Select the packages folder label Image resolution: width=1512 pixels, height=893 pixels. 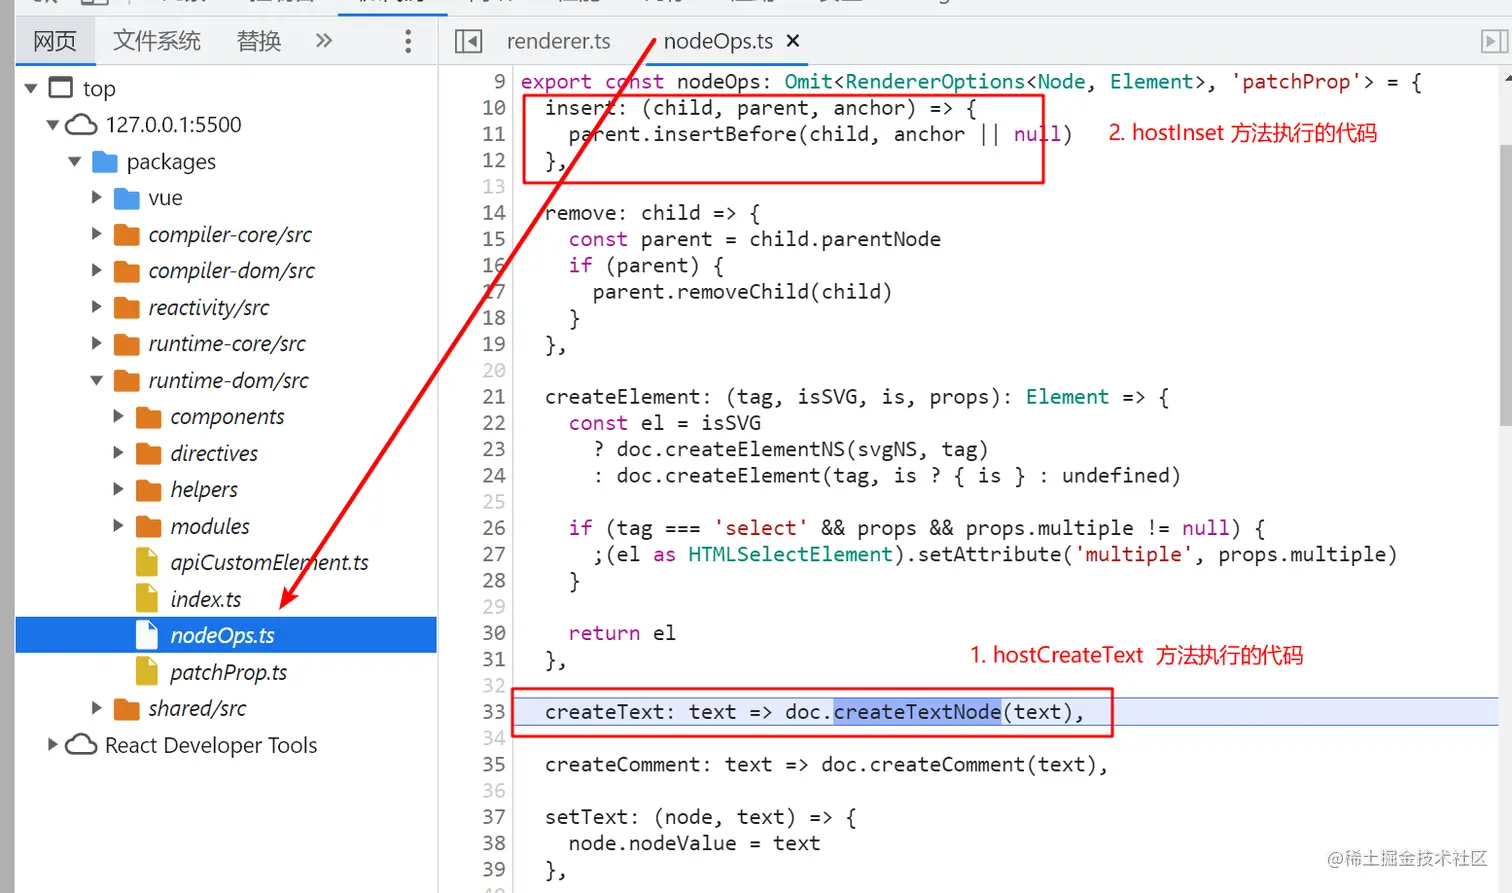click(x=171, y=161)
